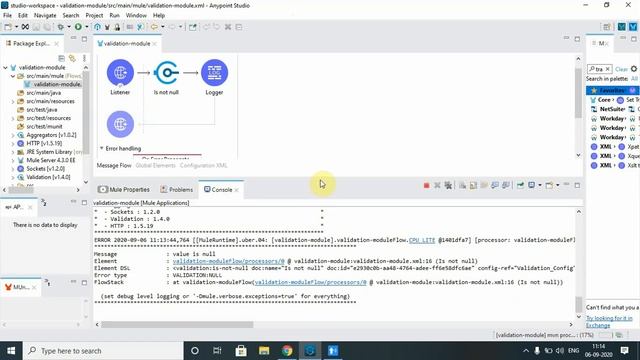Click the Windows taskbar search box

pos(103,351)
